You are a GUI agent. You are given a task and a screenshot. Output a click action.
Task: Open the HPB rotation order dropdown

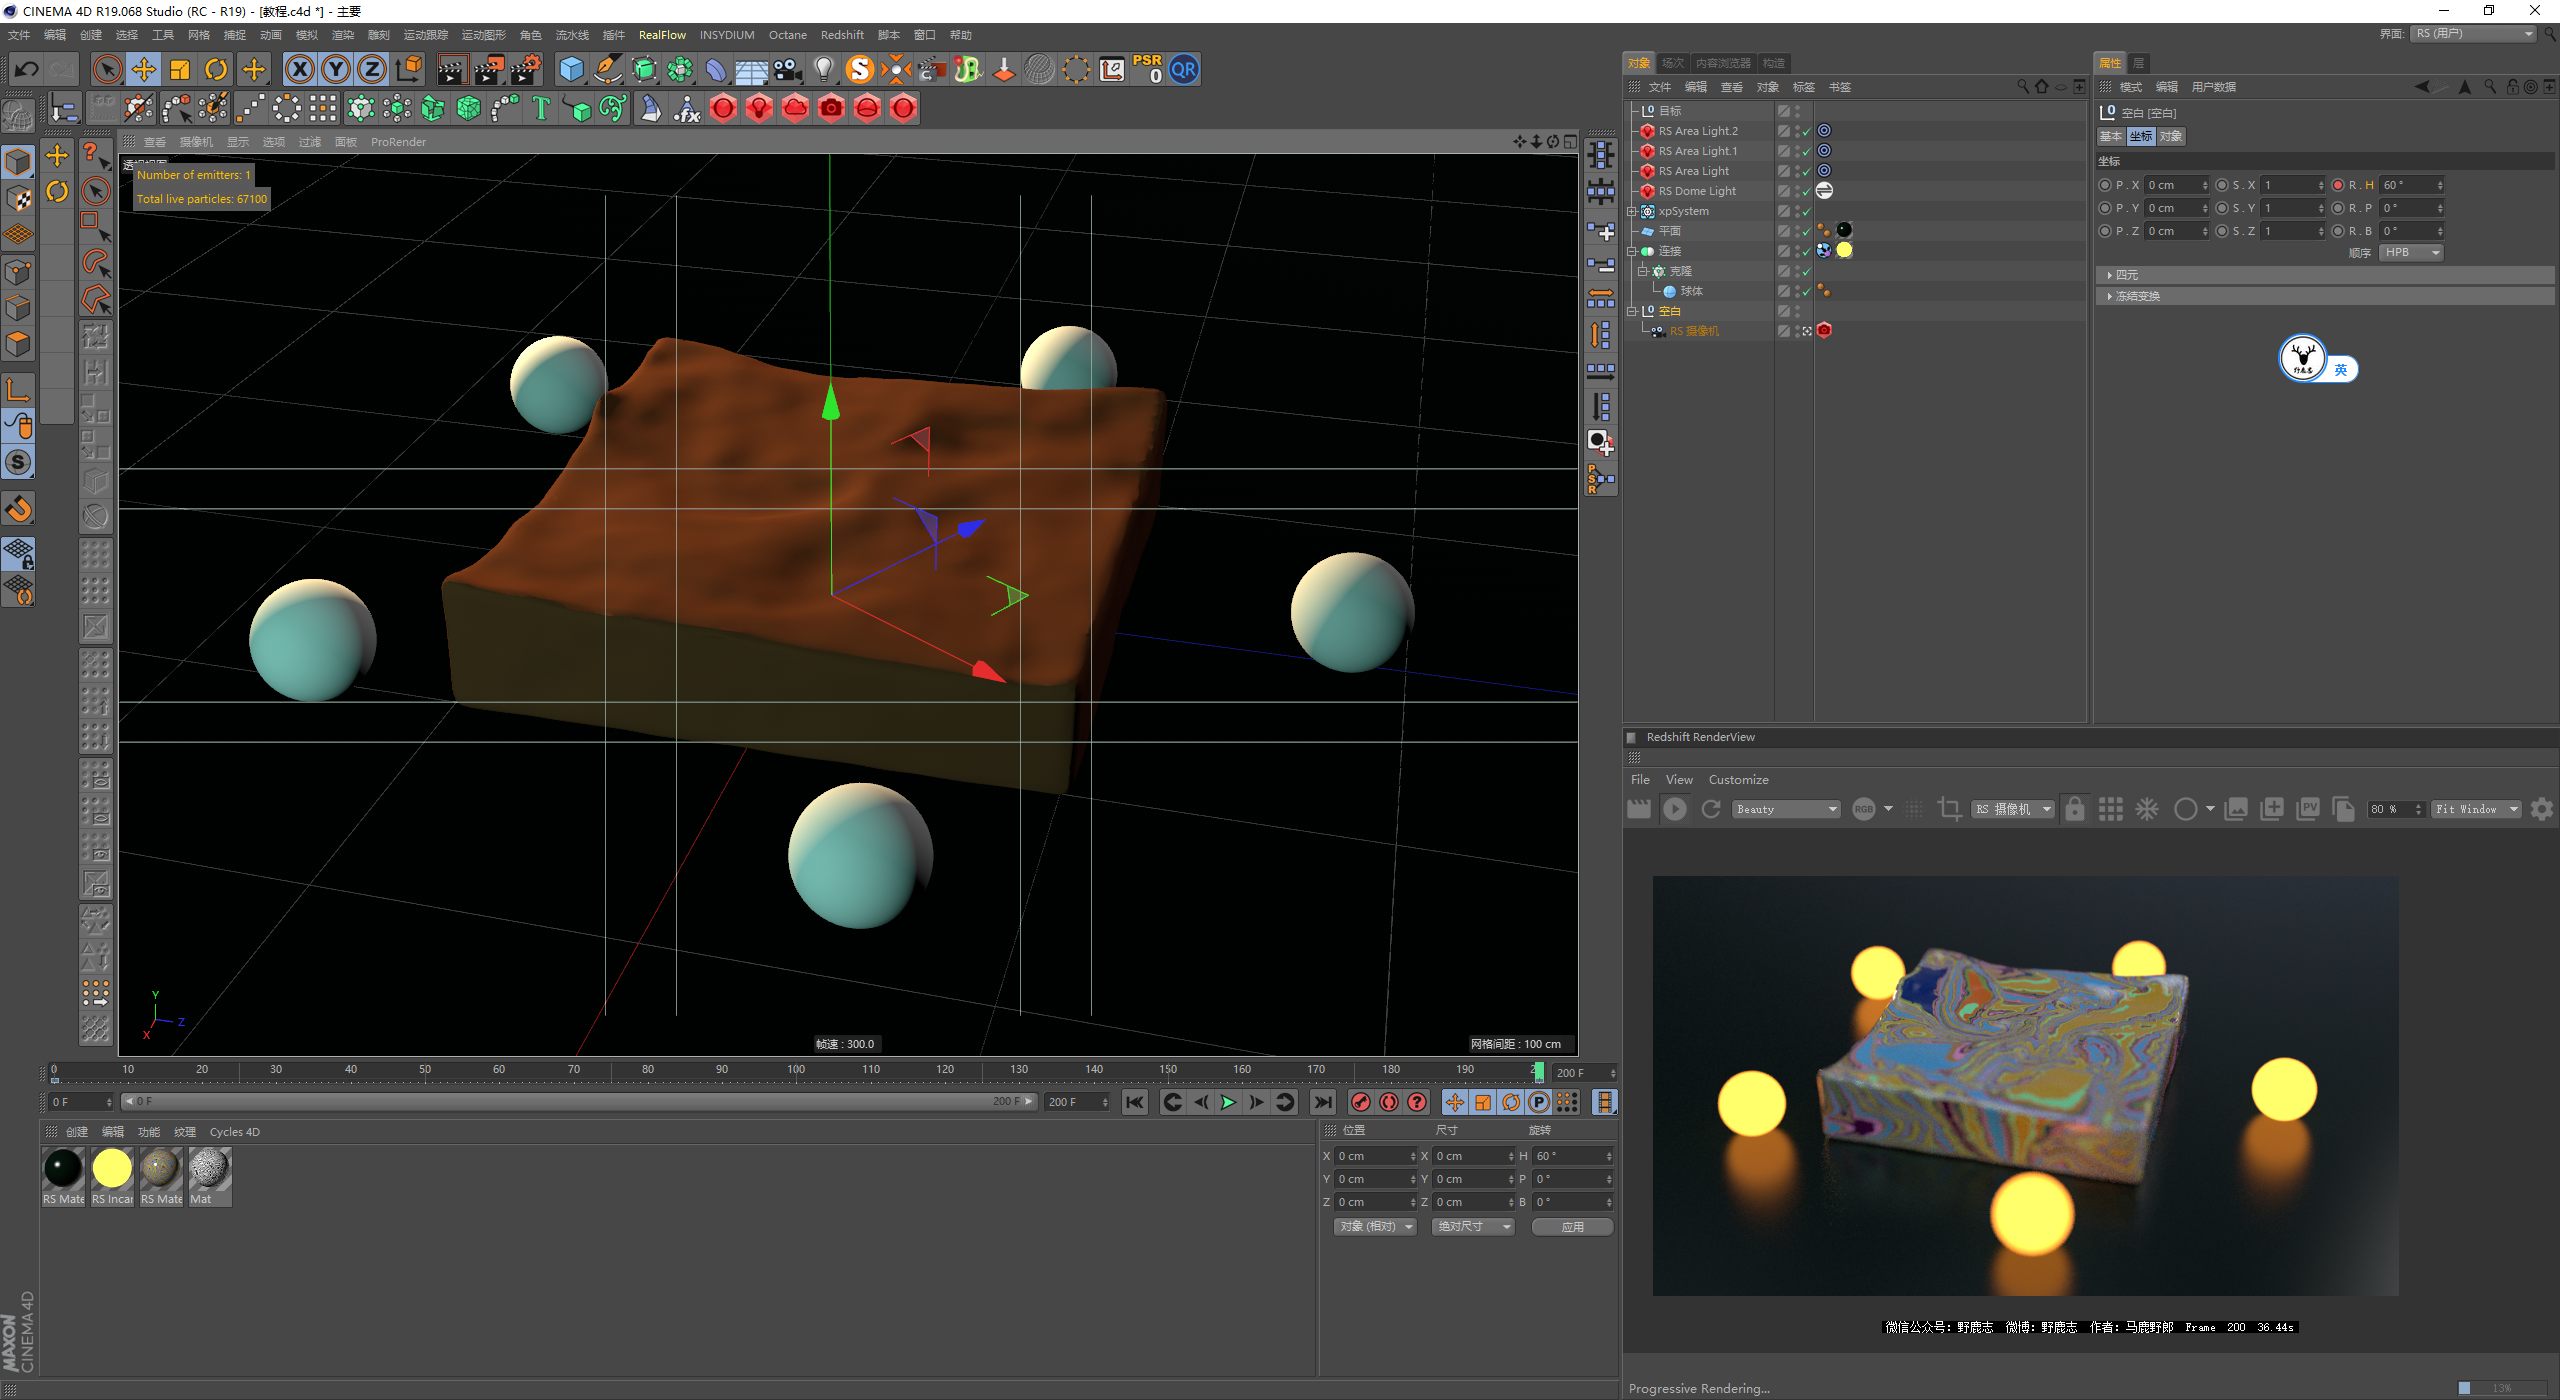click(x=2411, y=253)
